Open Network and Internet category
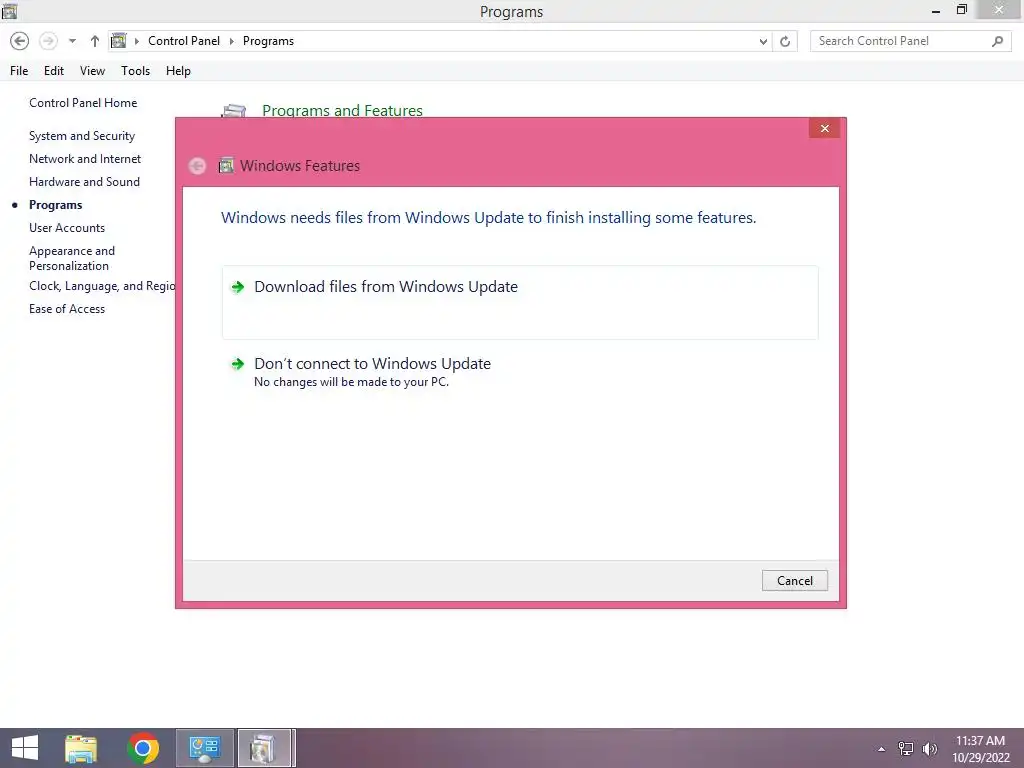1024x768 pixels. click(85, 159)
